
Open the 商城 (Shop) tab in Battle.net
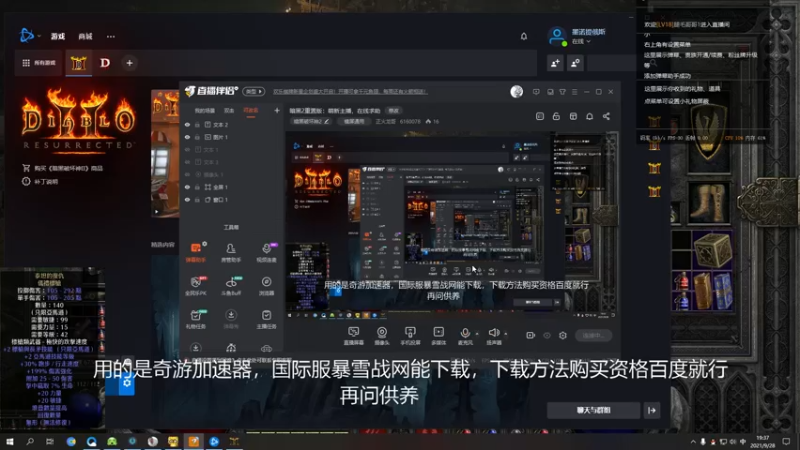tap(85, 36)
